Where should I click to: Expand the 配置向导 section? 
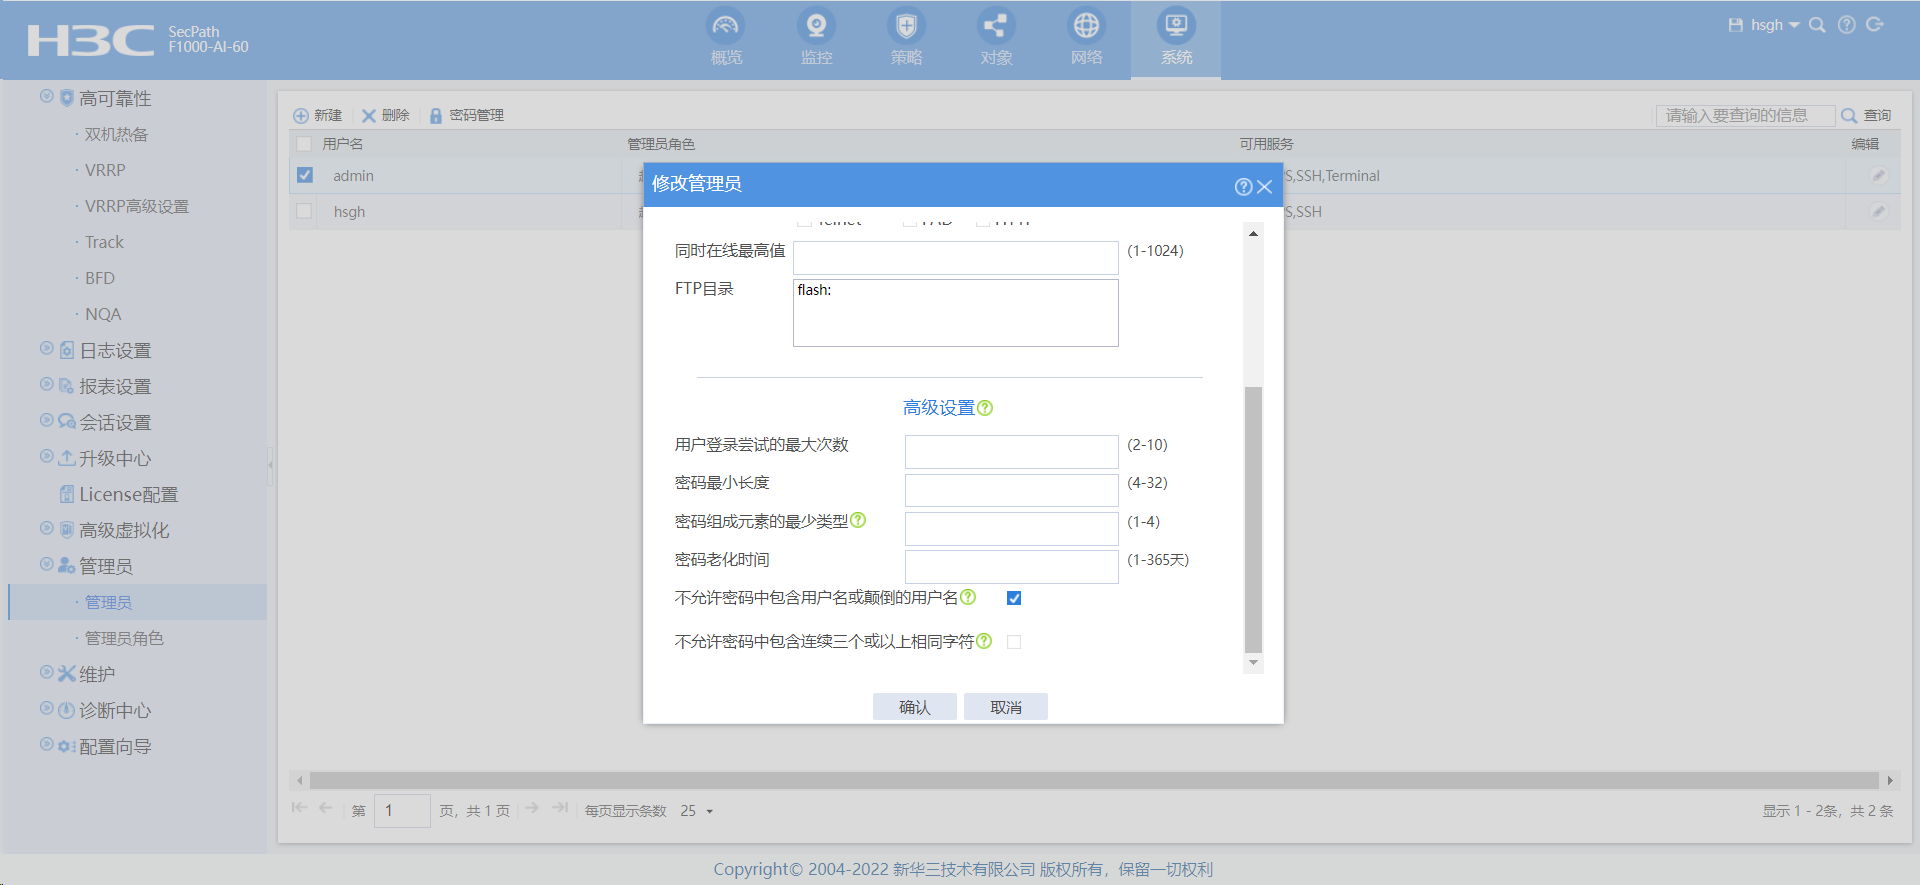[46, 744]
